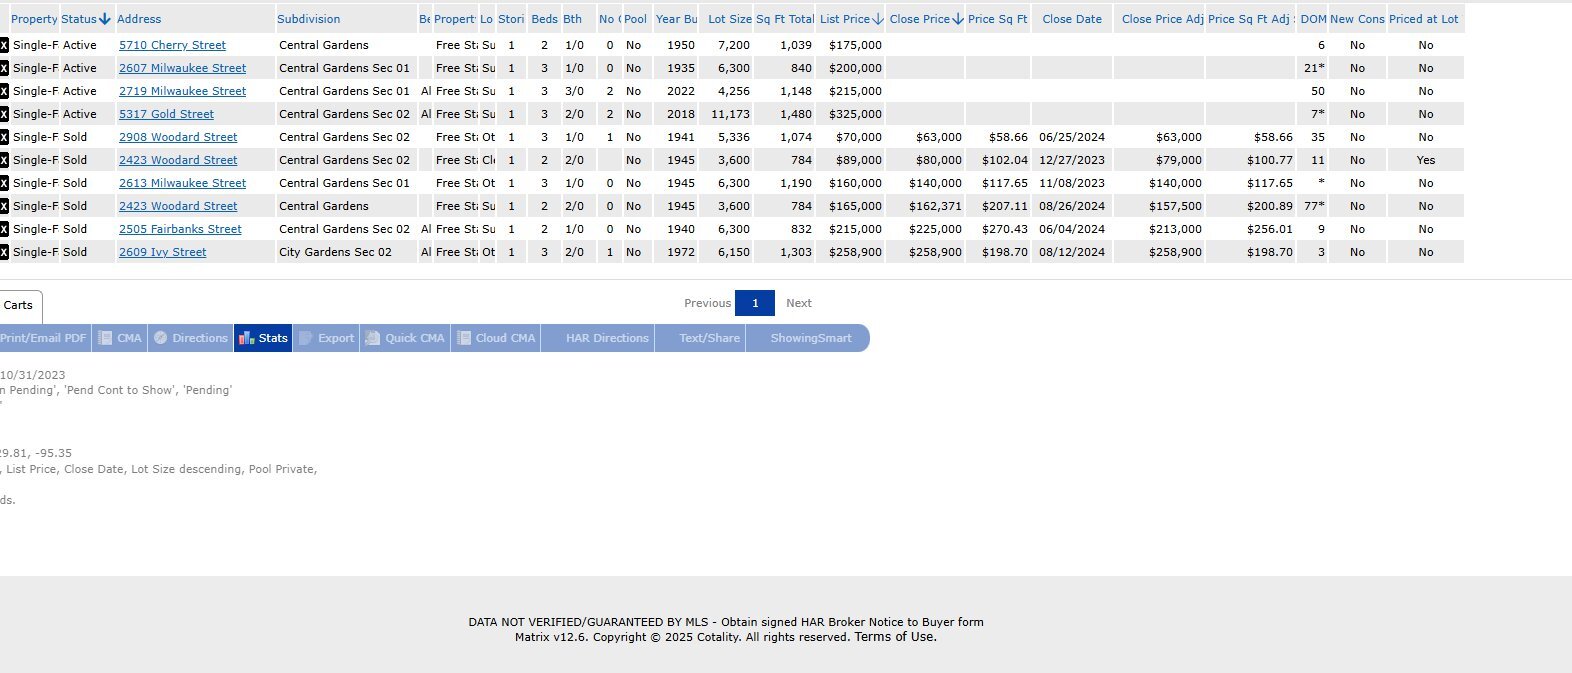Launch Quick CMA from the toolbar
Screen dimensions: 1572x673
405,338
